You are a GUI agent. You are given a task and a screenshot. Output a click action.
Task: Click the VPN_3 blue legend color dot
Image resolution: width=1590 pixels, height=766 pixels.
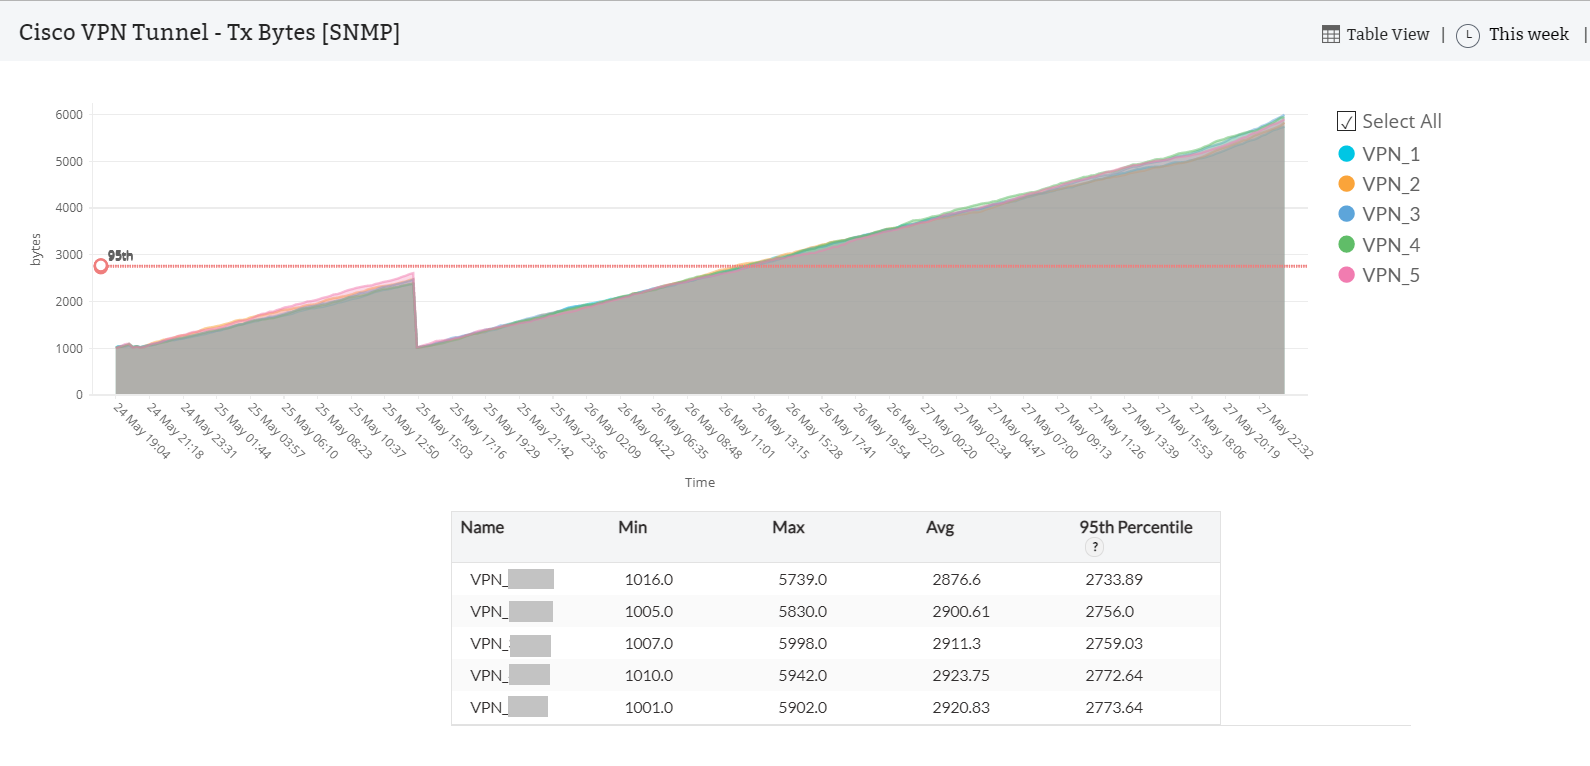tap(1346, 214)
